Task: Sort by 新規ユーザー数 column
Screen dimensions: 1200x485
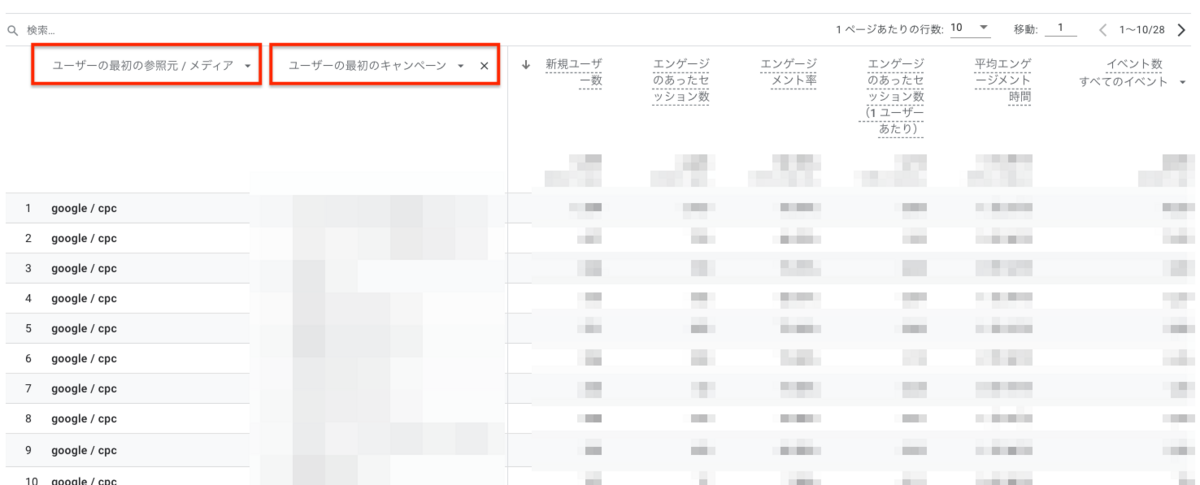Action: (x=574, y=73)
